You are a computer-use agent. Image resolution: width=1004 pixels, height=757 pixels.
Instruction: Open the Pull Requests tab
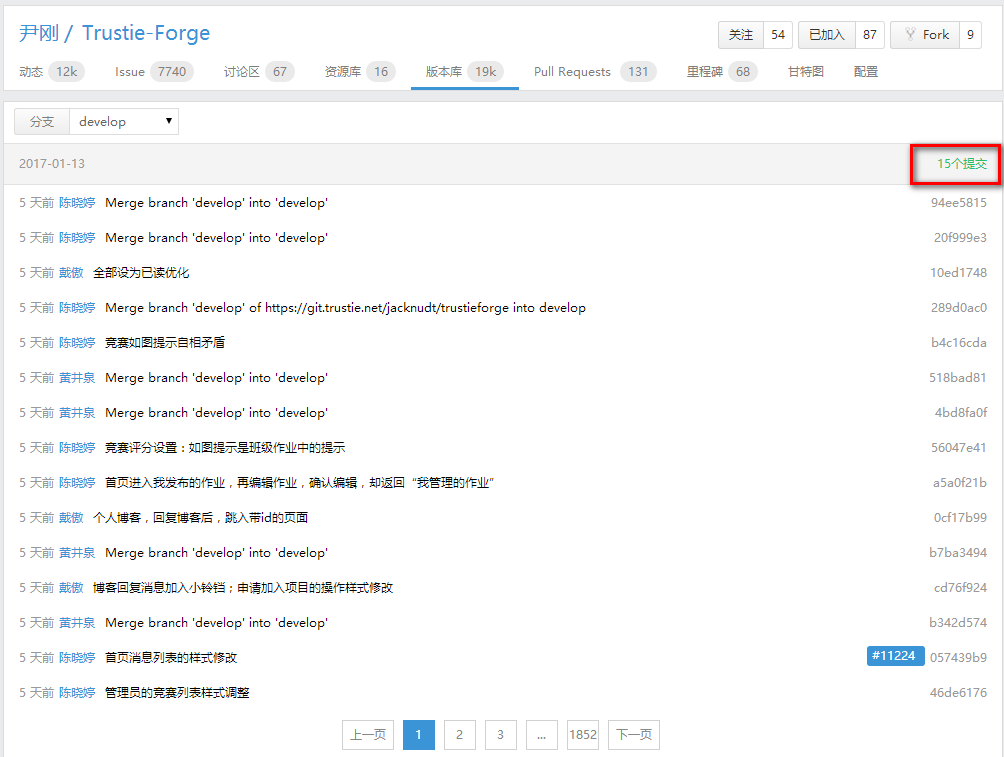(x=595, y=72)
